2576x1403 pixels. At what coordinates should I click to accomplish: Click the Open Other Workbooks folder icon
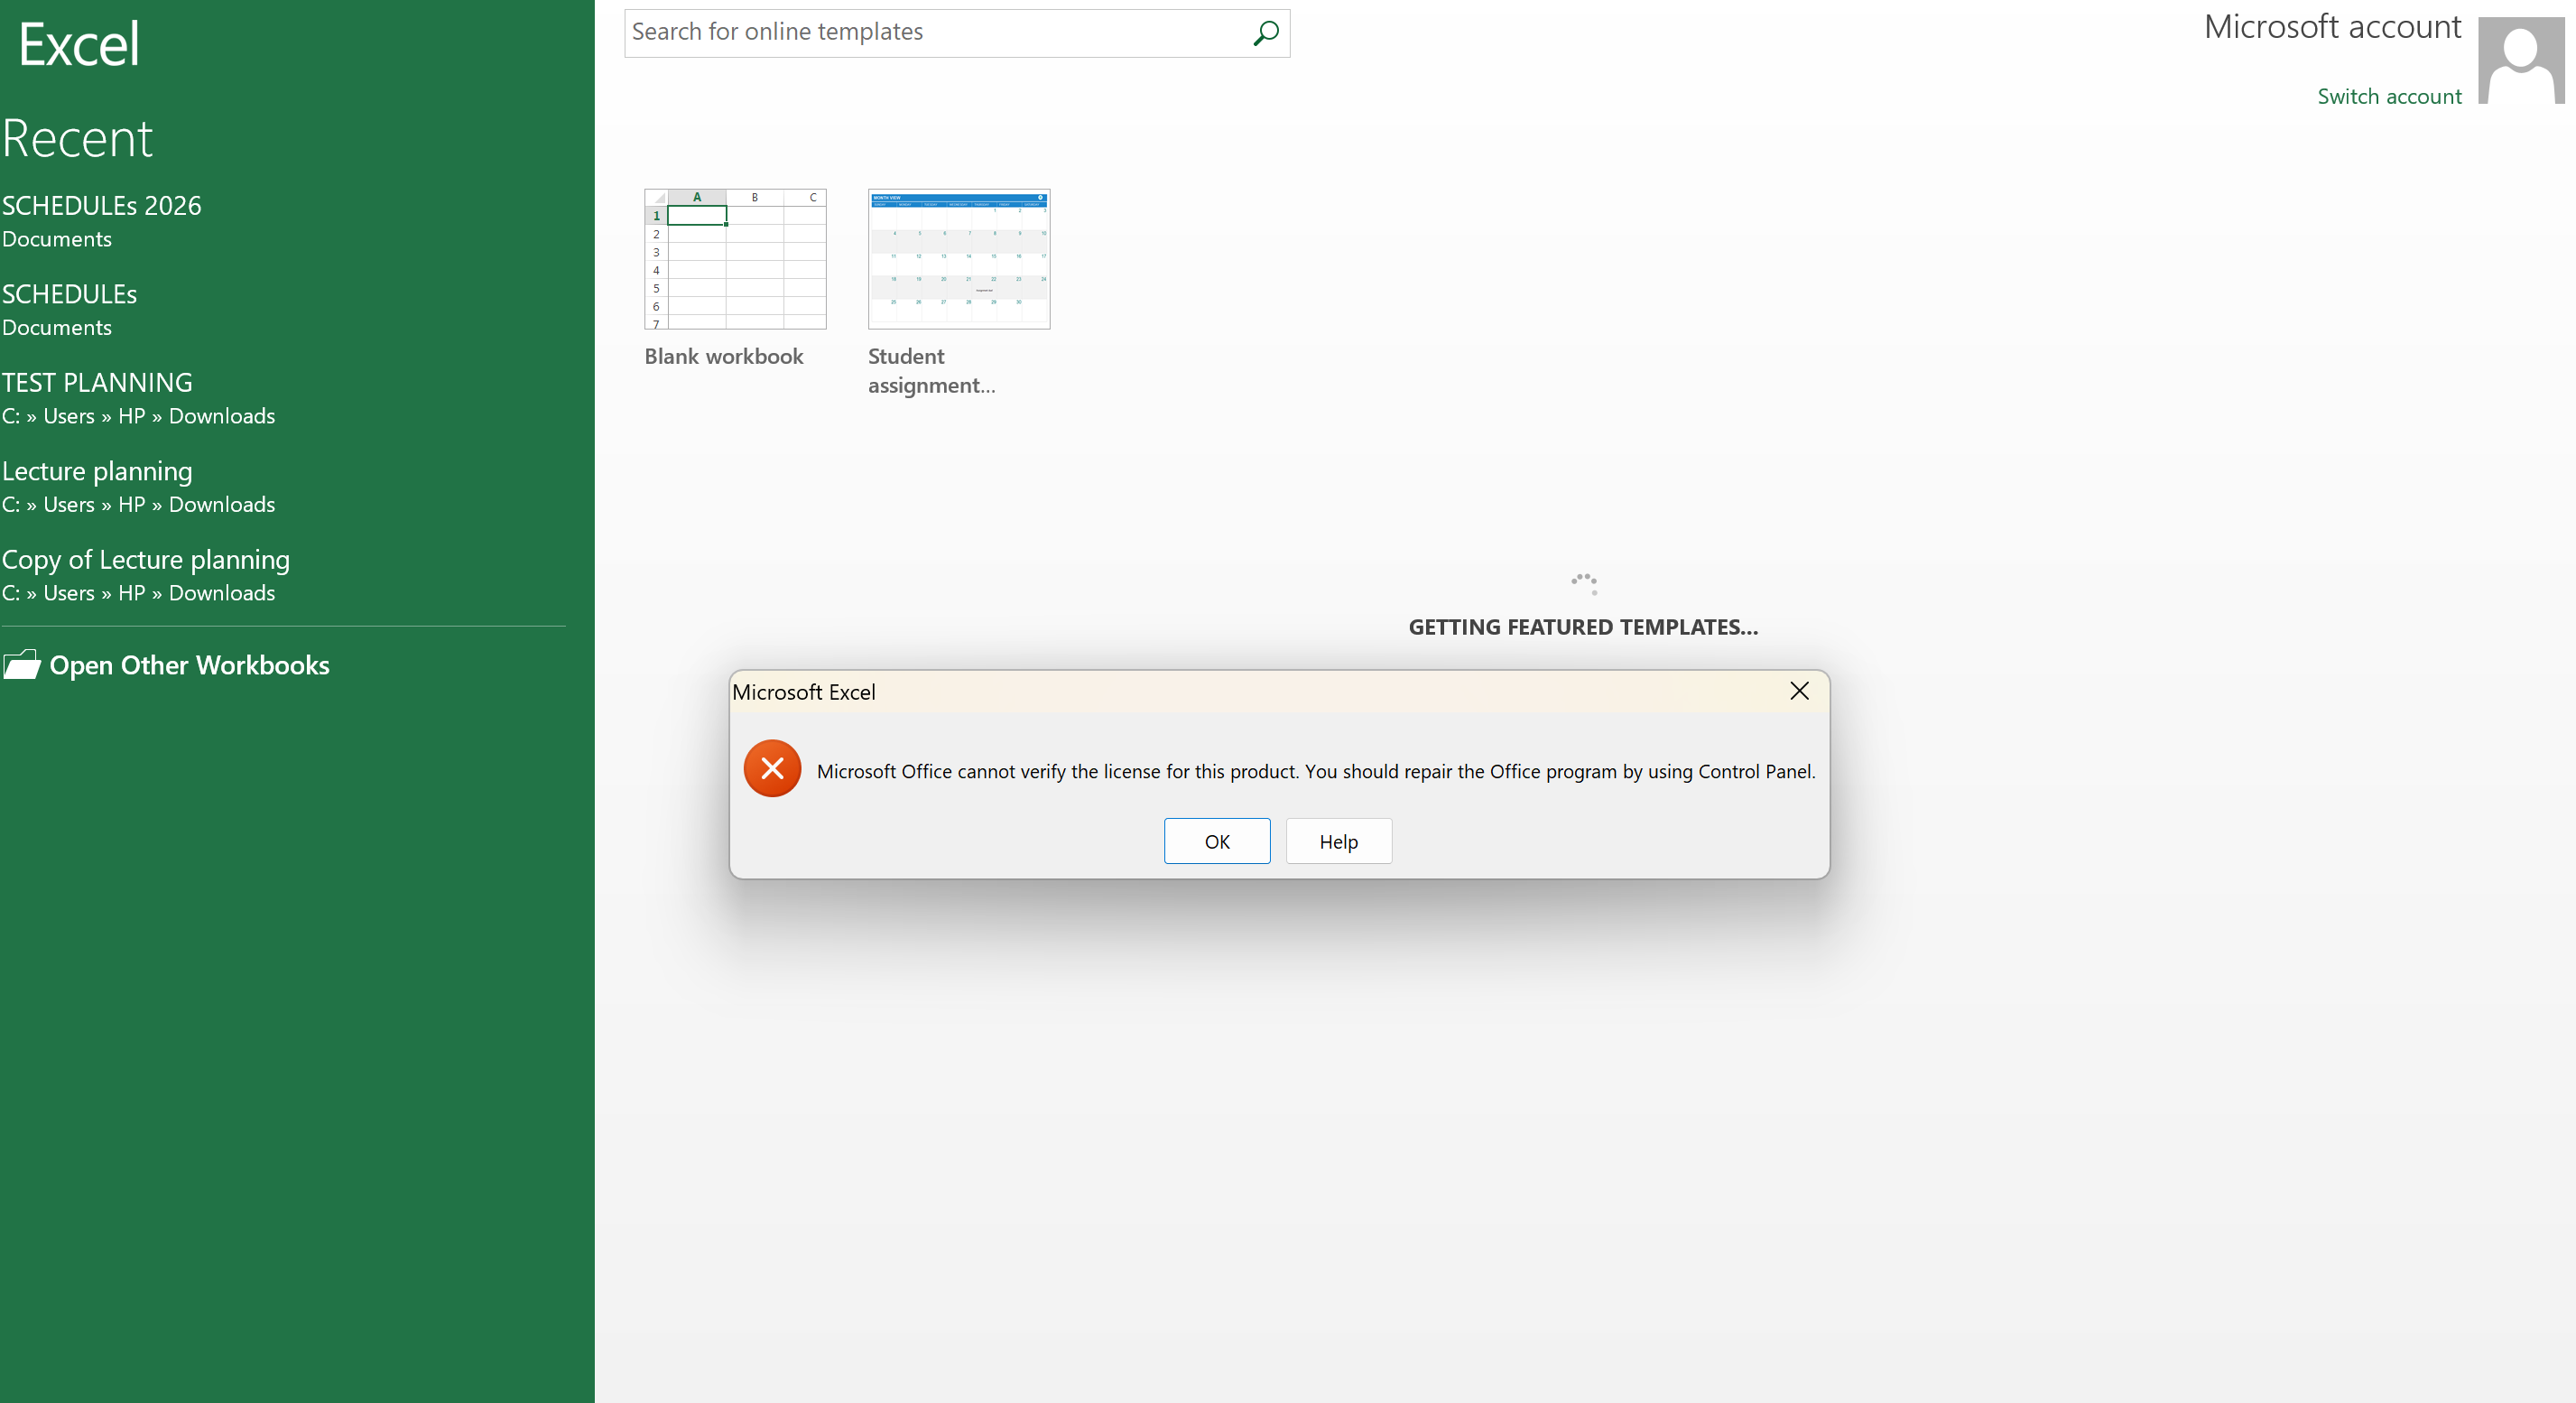pyautogui.click(x=21, y=665)
